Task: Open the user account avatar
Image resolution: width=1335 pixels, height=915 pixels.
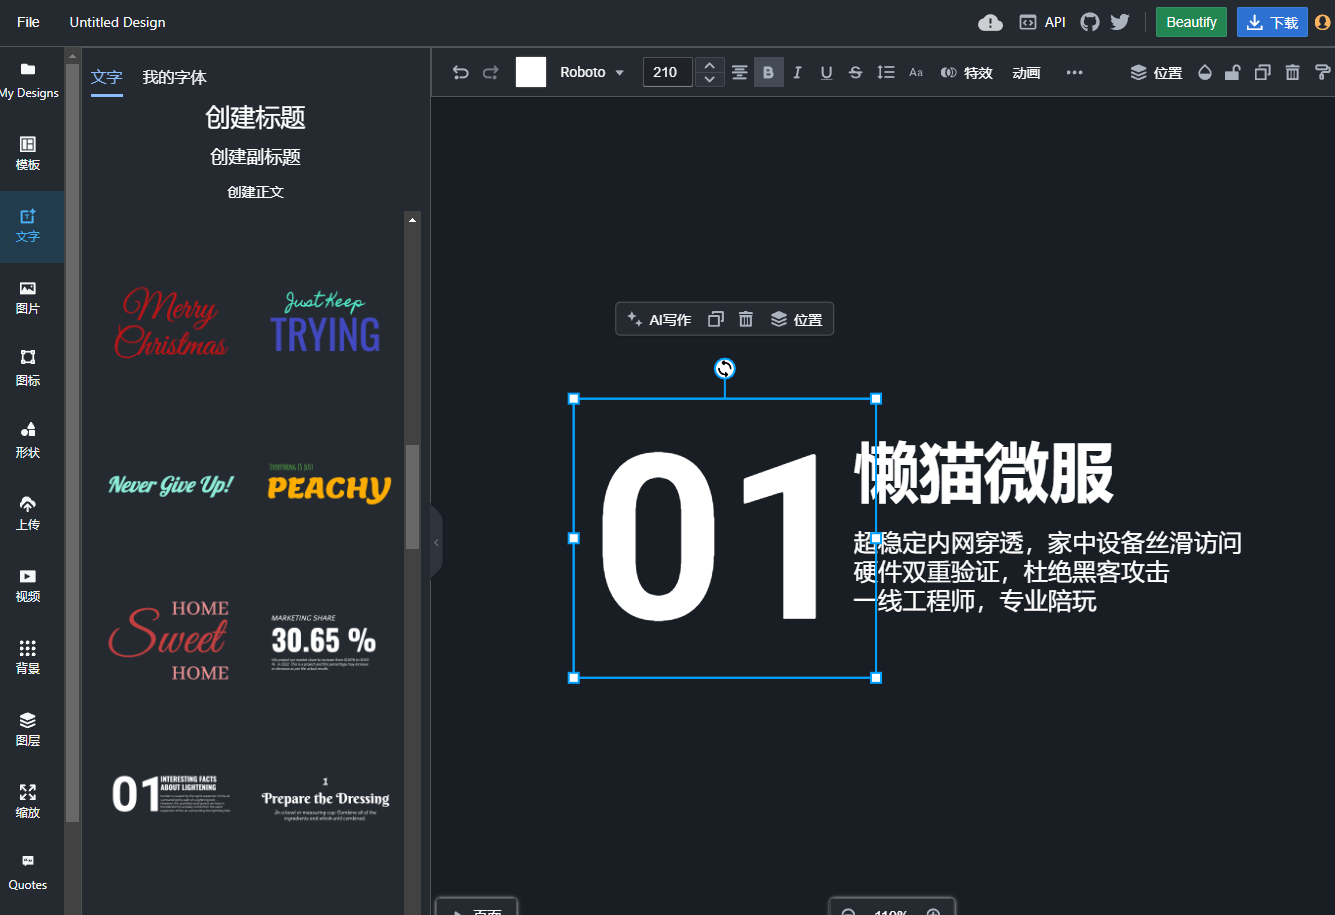Action: tap(1323, 22)
